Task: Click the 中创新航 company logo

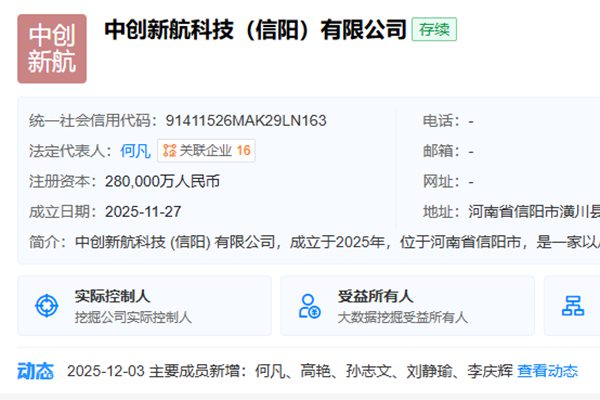Action: 52,48
